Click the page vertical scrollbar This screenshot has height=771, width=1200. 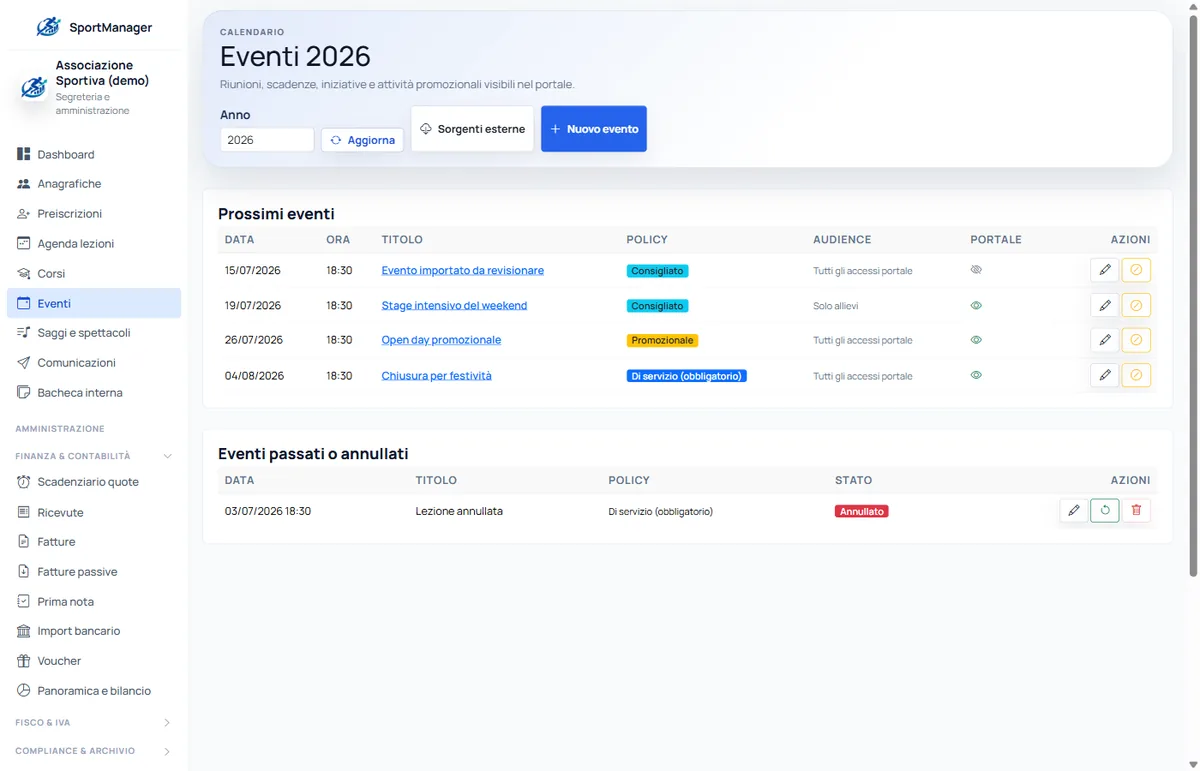click(x=1192, y=296)
